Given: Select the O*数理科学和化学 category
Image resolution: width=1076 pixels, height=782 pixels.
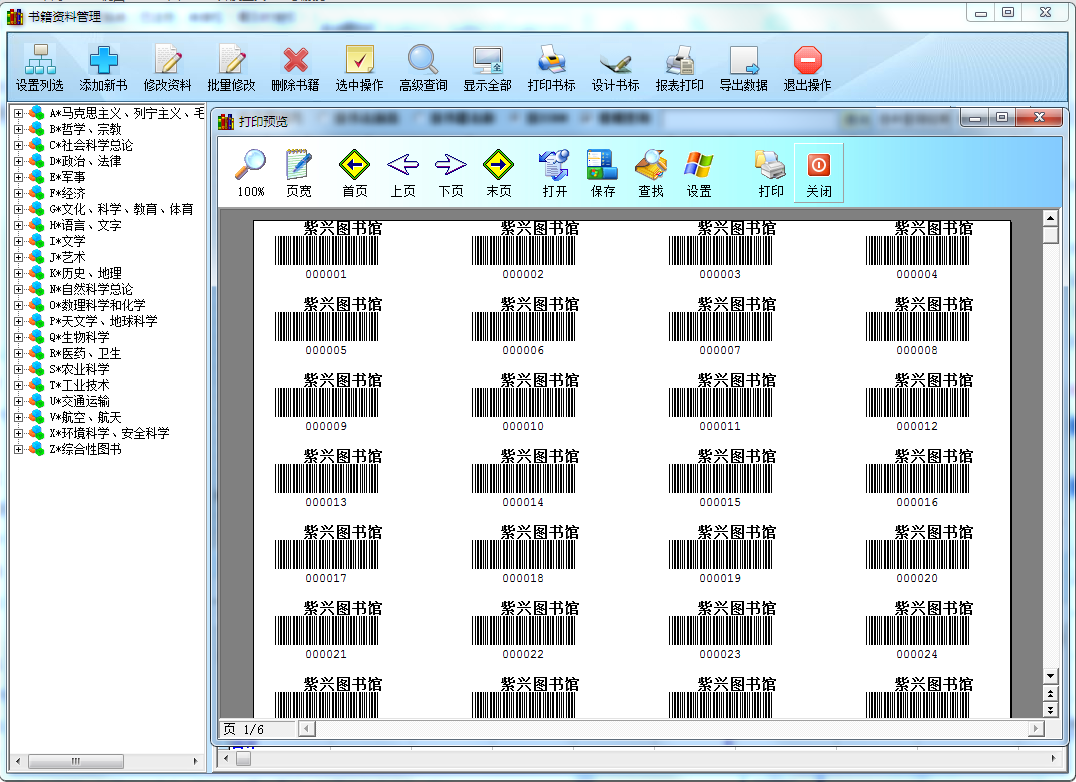Looking at the screenshot, I should click(97, 305).
